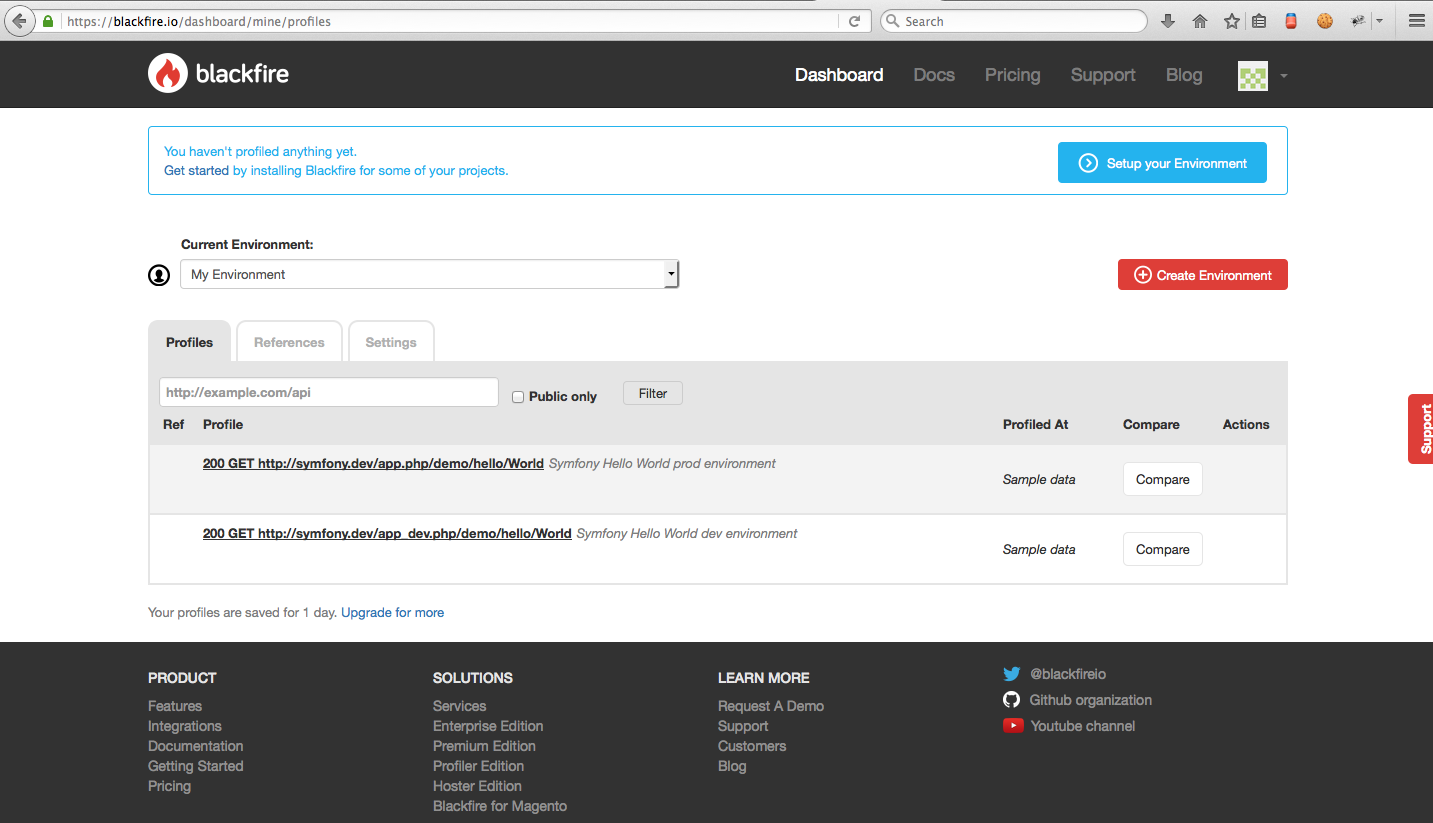Reload the page with the refresh icon
1433x823 pixels.
(x=854, y=21)
